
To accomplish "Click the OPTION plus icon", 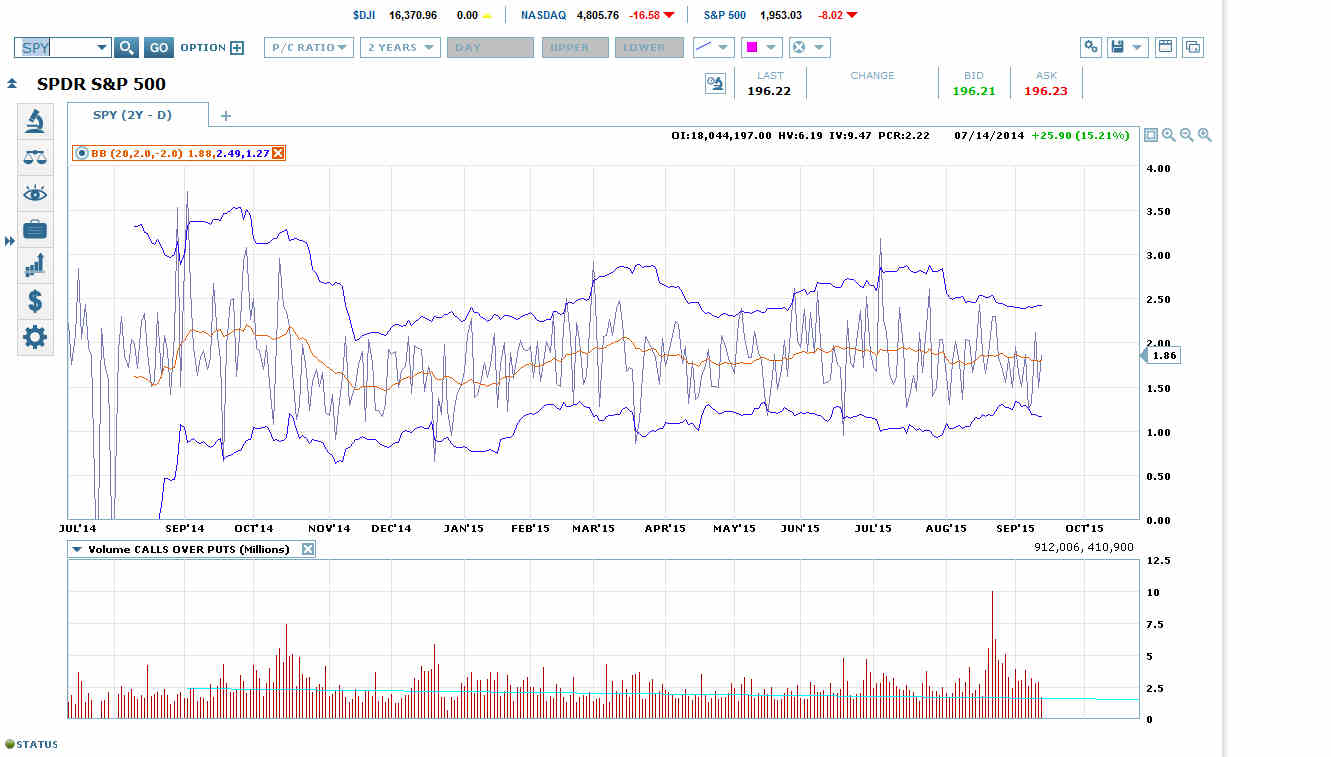I will click(x=237, y=47).
